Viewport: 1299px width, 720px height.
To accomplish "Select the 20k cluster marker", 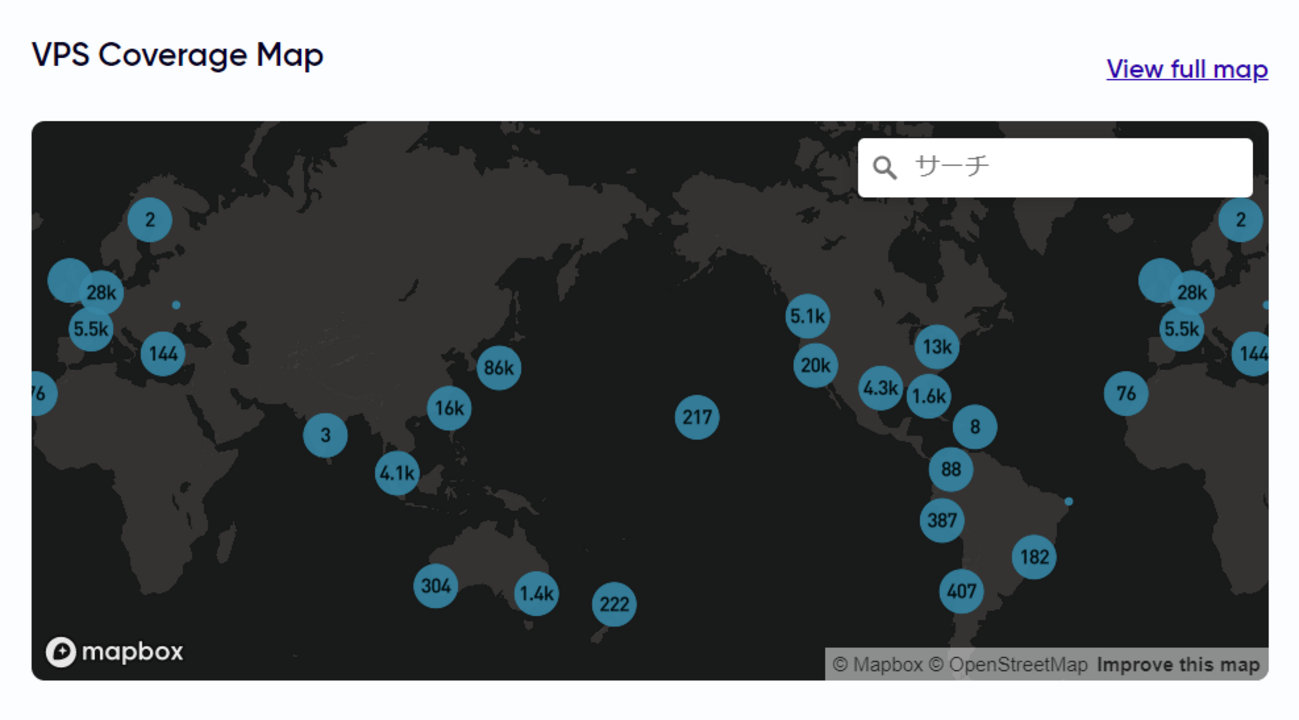I will coord(815,366).
